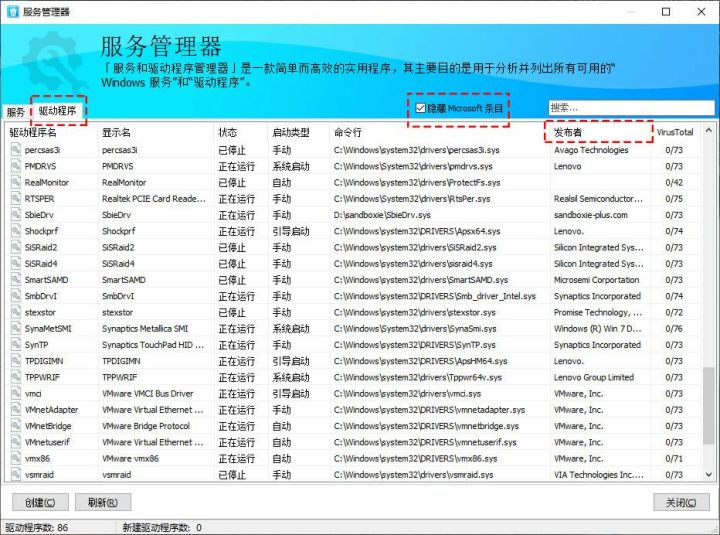
Task: Click the 新建驱动程序数: 0 status bar entry
Action: (162, 528)
